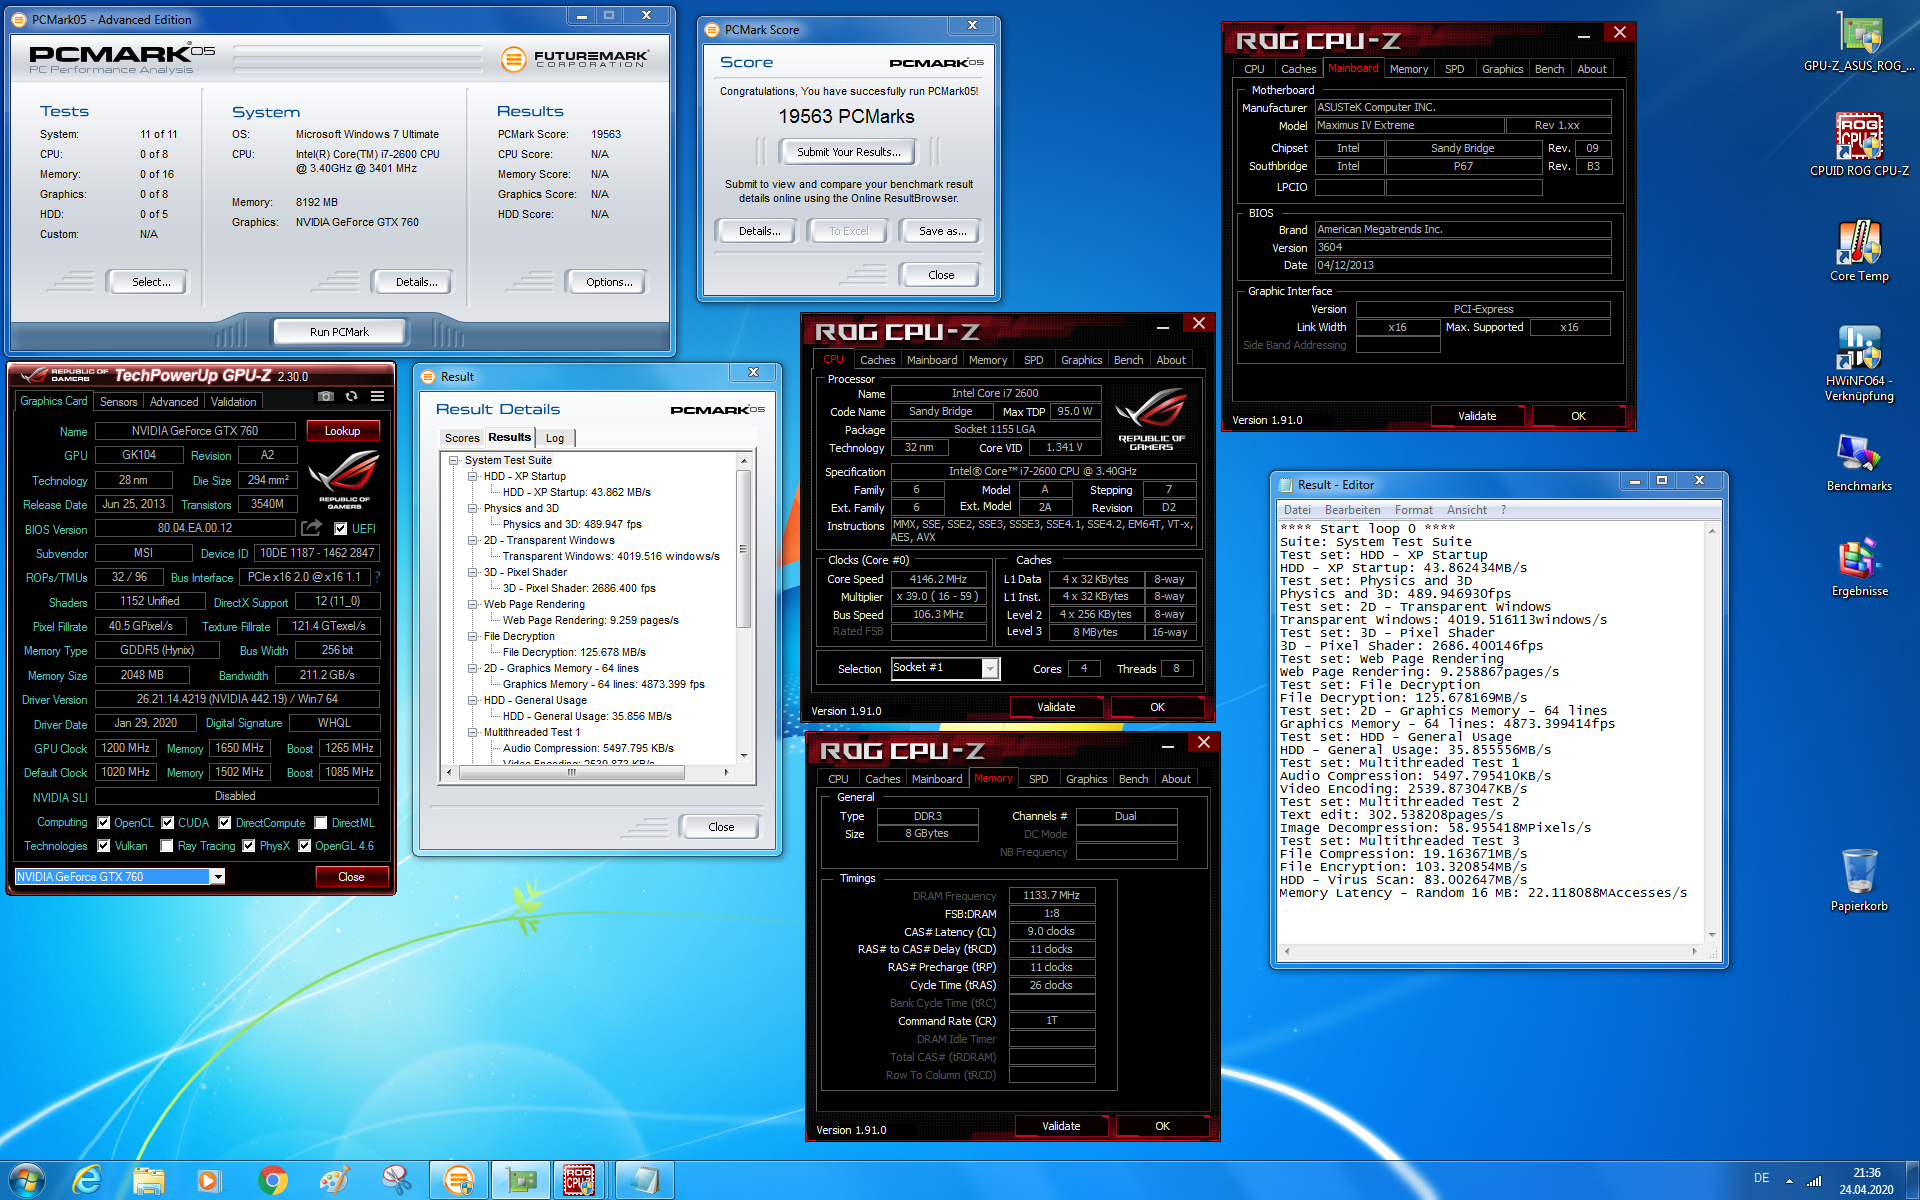Click Result Details horizontal scrollbar
Screen dimensions: 1920x1200
click(x=587, y=772)
